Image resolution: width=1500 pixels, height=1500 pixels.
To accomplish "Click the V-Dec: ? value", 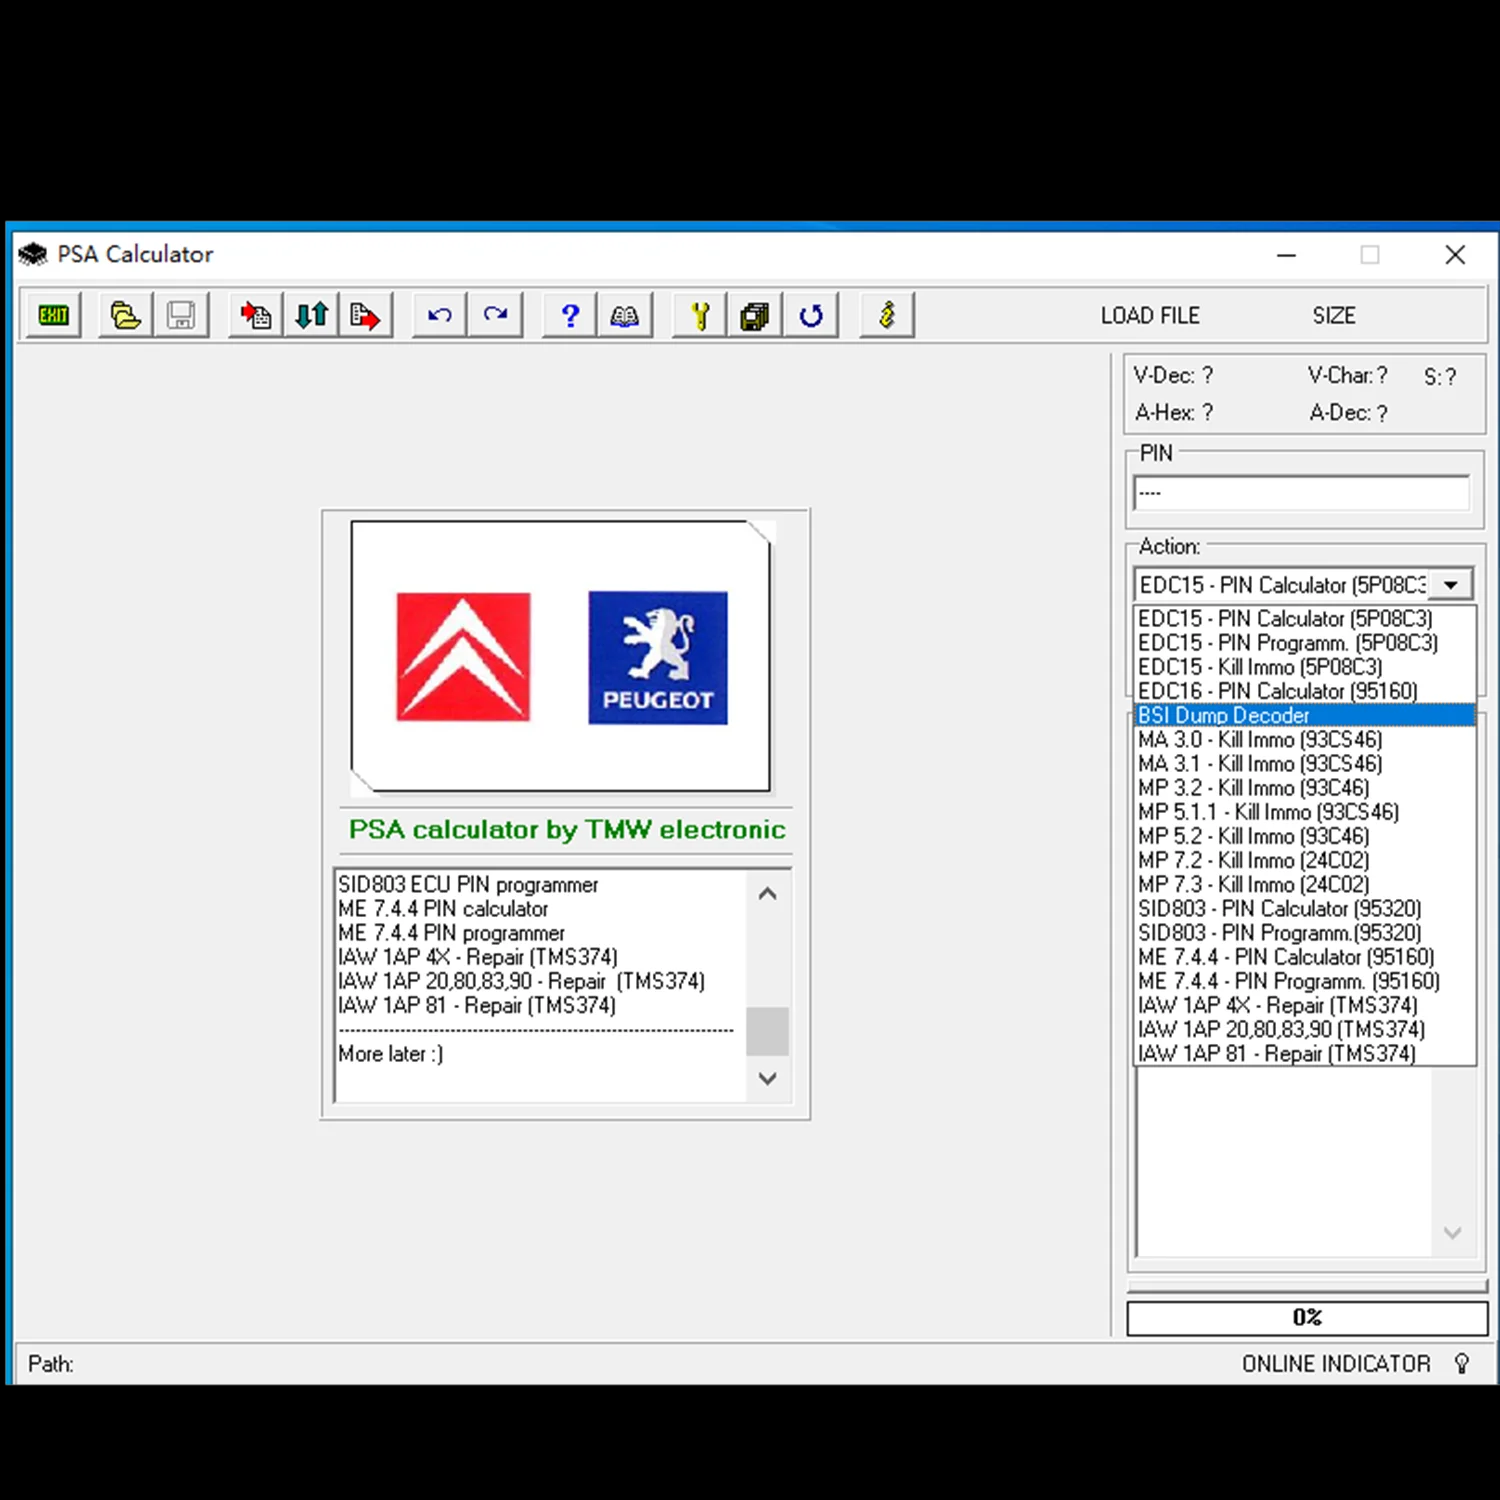I will pos(1173,376).
